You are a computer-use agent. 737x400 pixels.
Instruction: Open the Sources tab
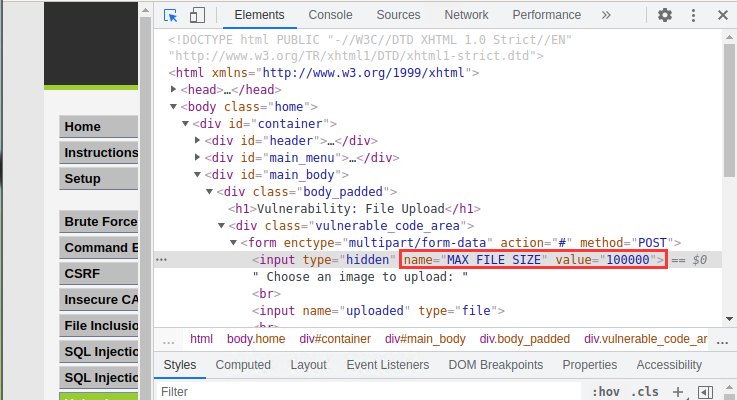coord(398,15)
